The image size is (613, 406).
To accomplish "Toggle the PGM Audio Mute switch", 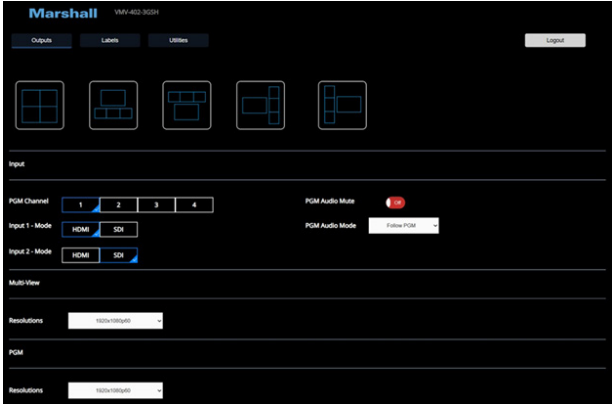I will [x=395, y=202].
